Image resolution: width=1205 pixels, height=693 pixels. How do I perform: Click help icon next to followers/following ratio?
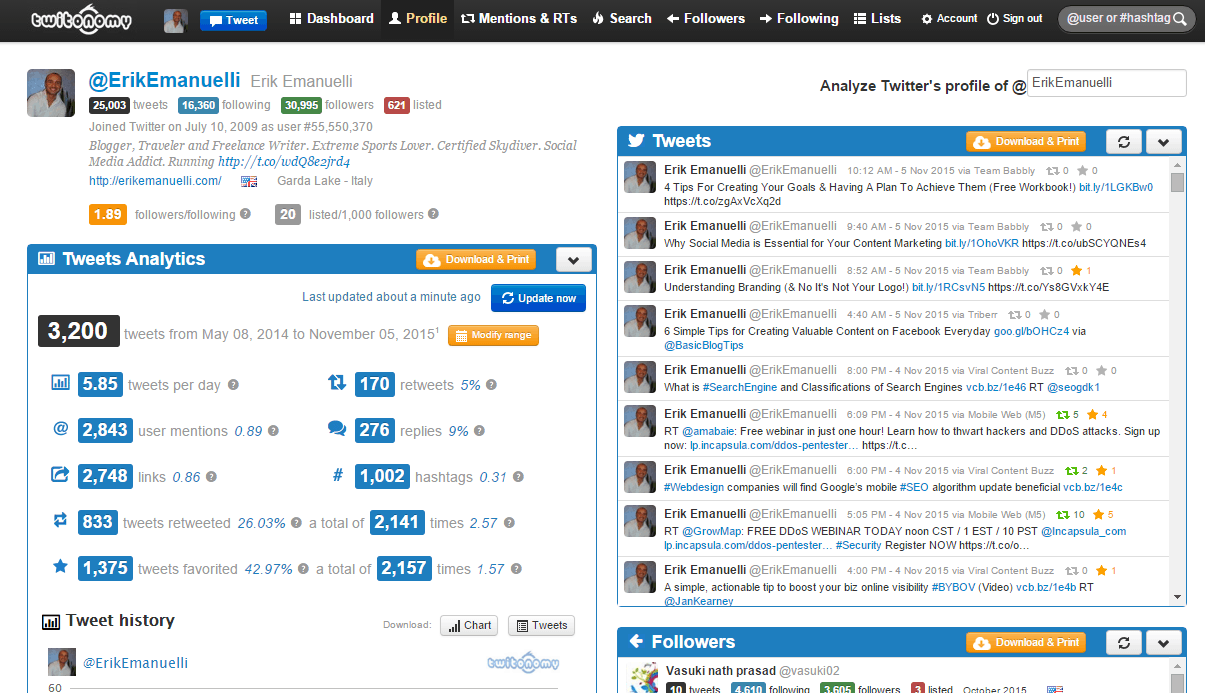click(x=244, y=214)
